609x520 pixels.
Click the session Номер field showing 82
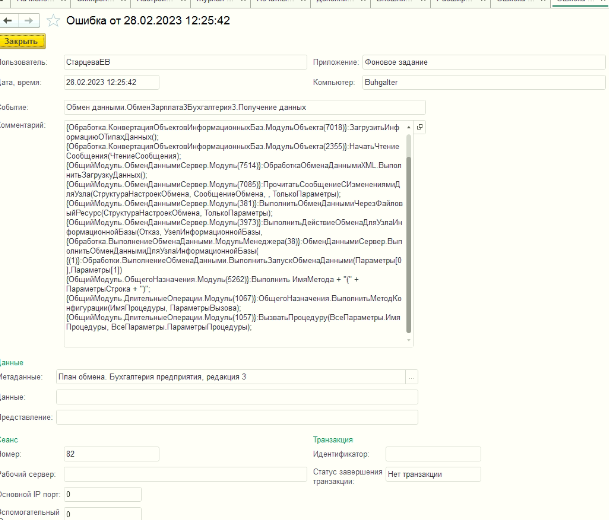(100, 454)
